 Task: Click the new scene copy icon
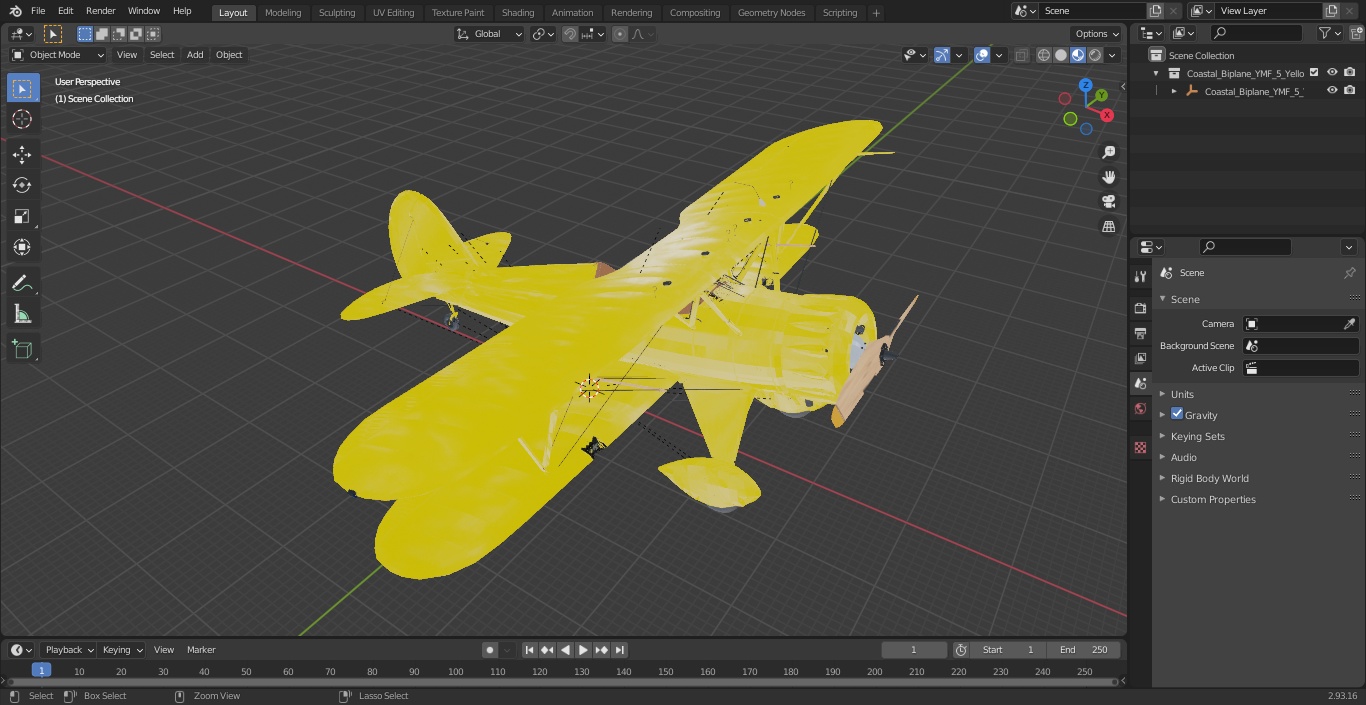1155,11
